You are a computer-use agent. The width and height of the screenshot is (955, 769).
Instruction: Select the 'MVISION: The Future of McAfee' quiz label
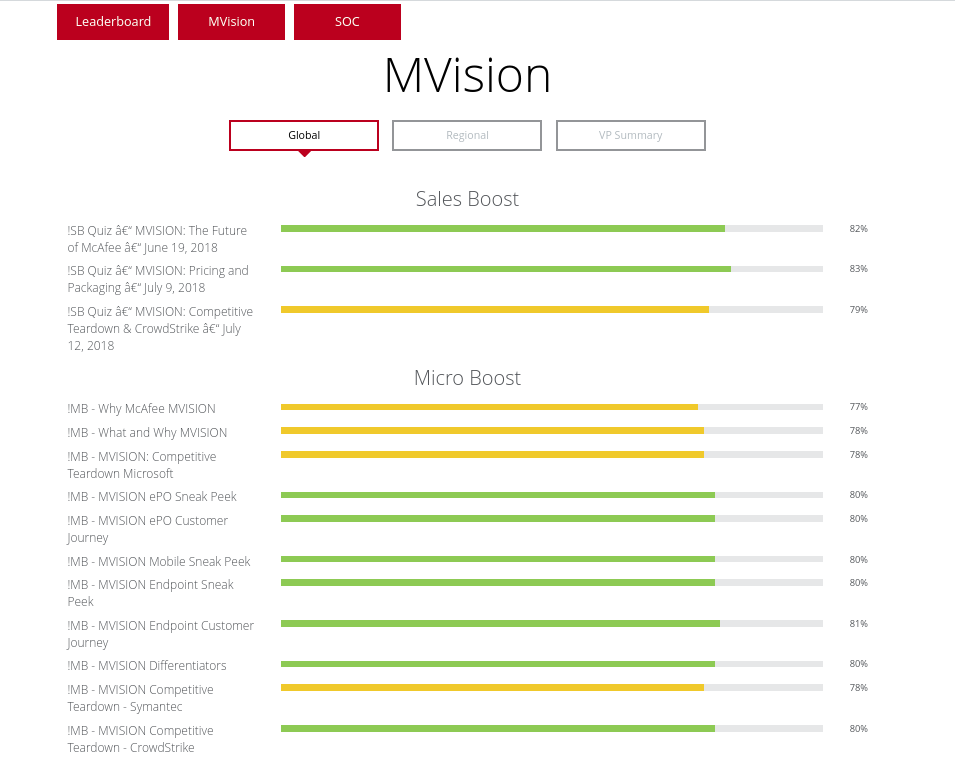(x=157, y=239)
